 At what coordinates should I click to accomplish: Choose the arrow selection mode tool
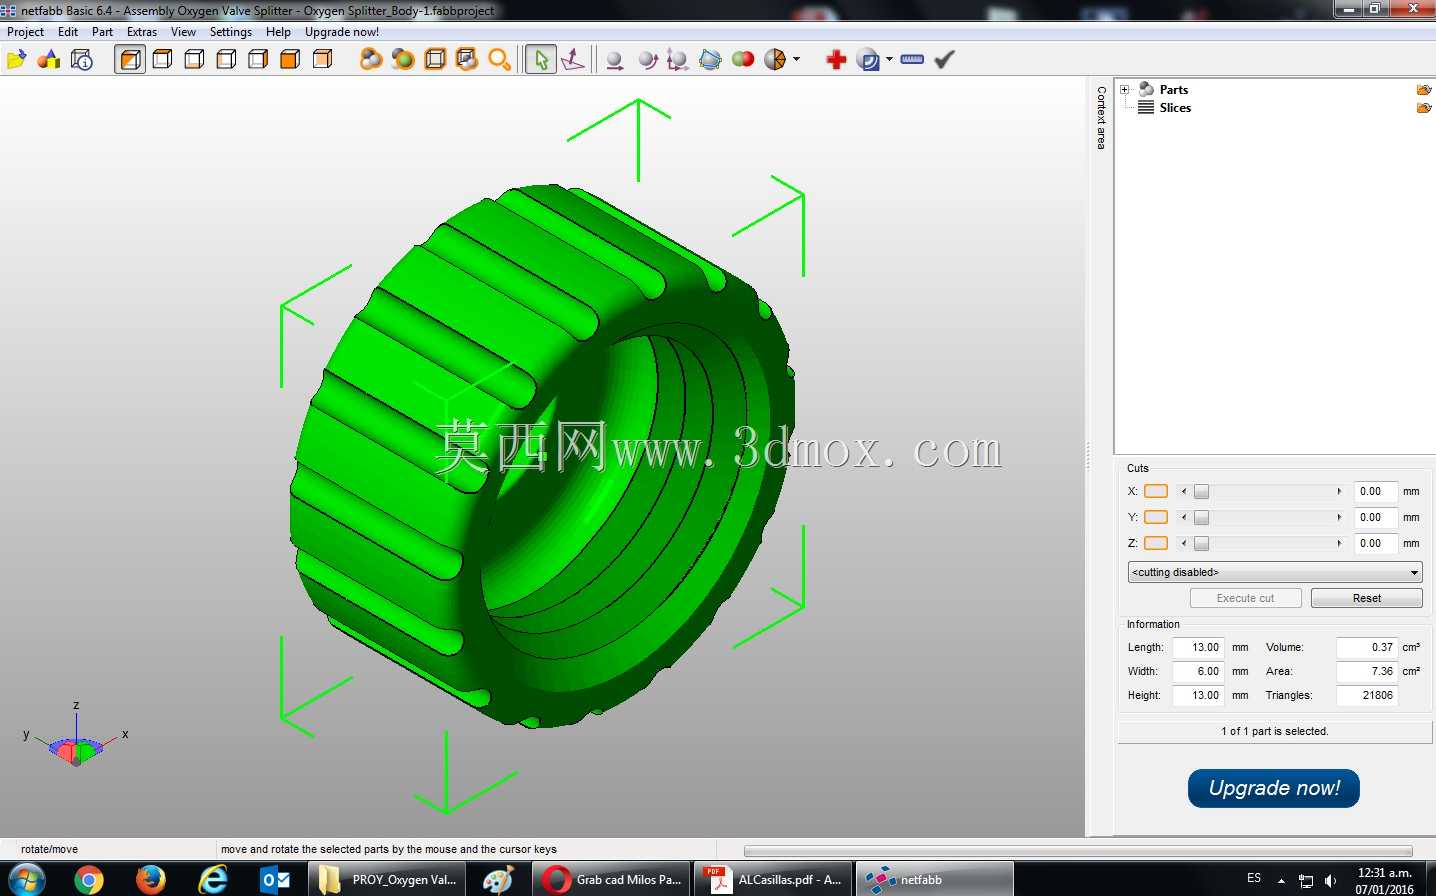point(540,60)
